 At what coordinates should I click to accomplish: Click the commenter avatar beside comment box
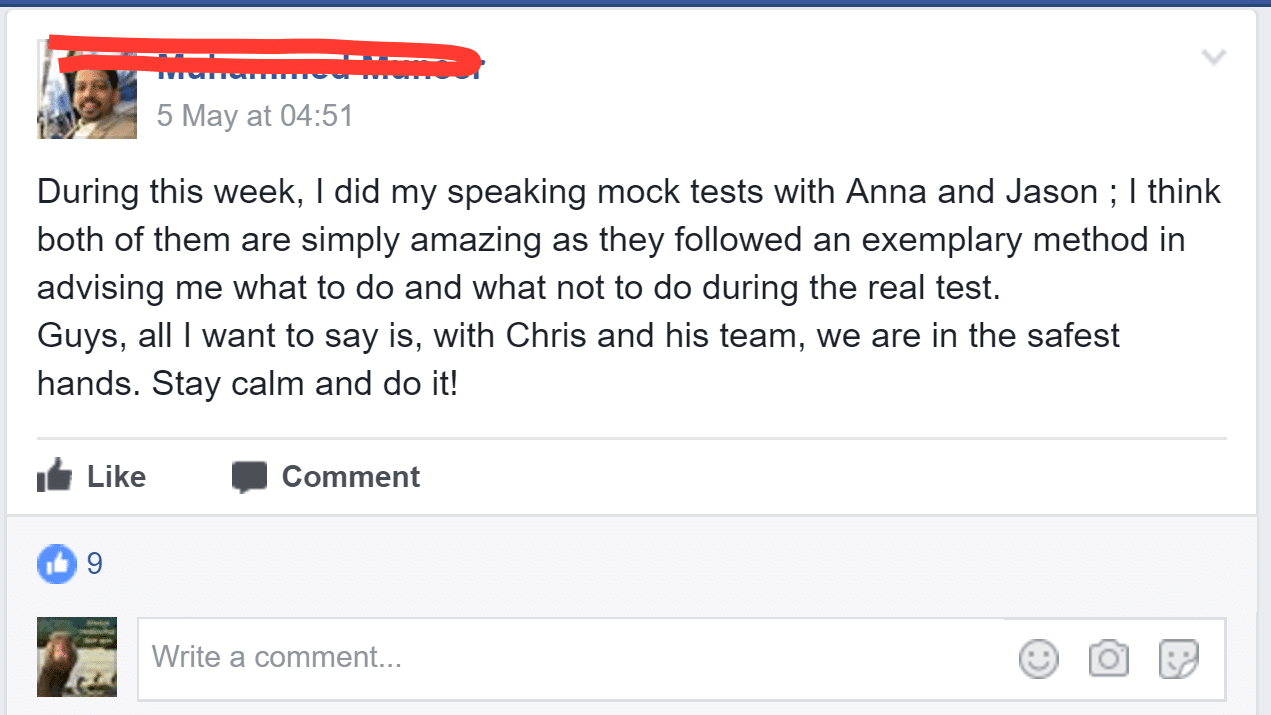pos(77,656)
